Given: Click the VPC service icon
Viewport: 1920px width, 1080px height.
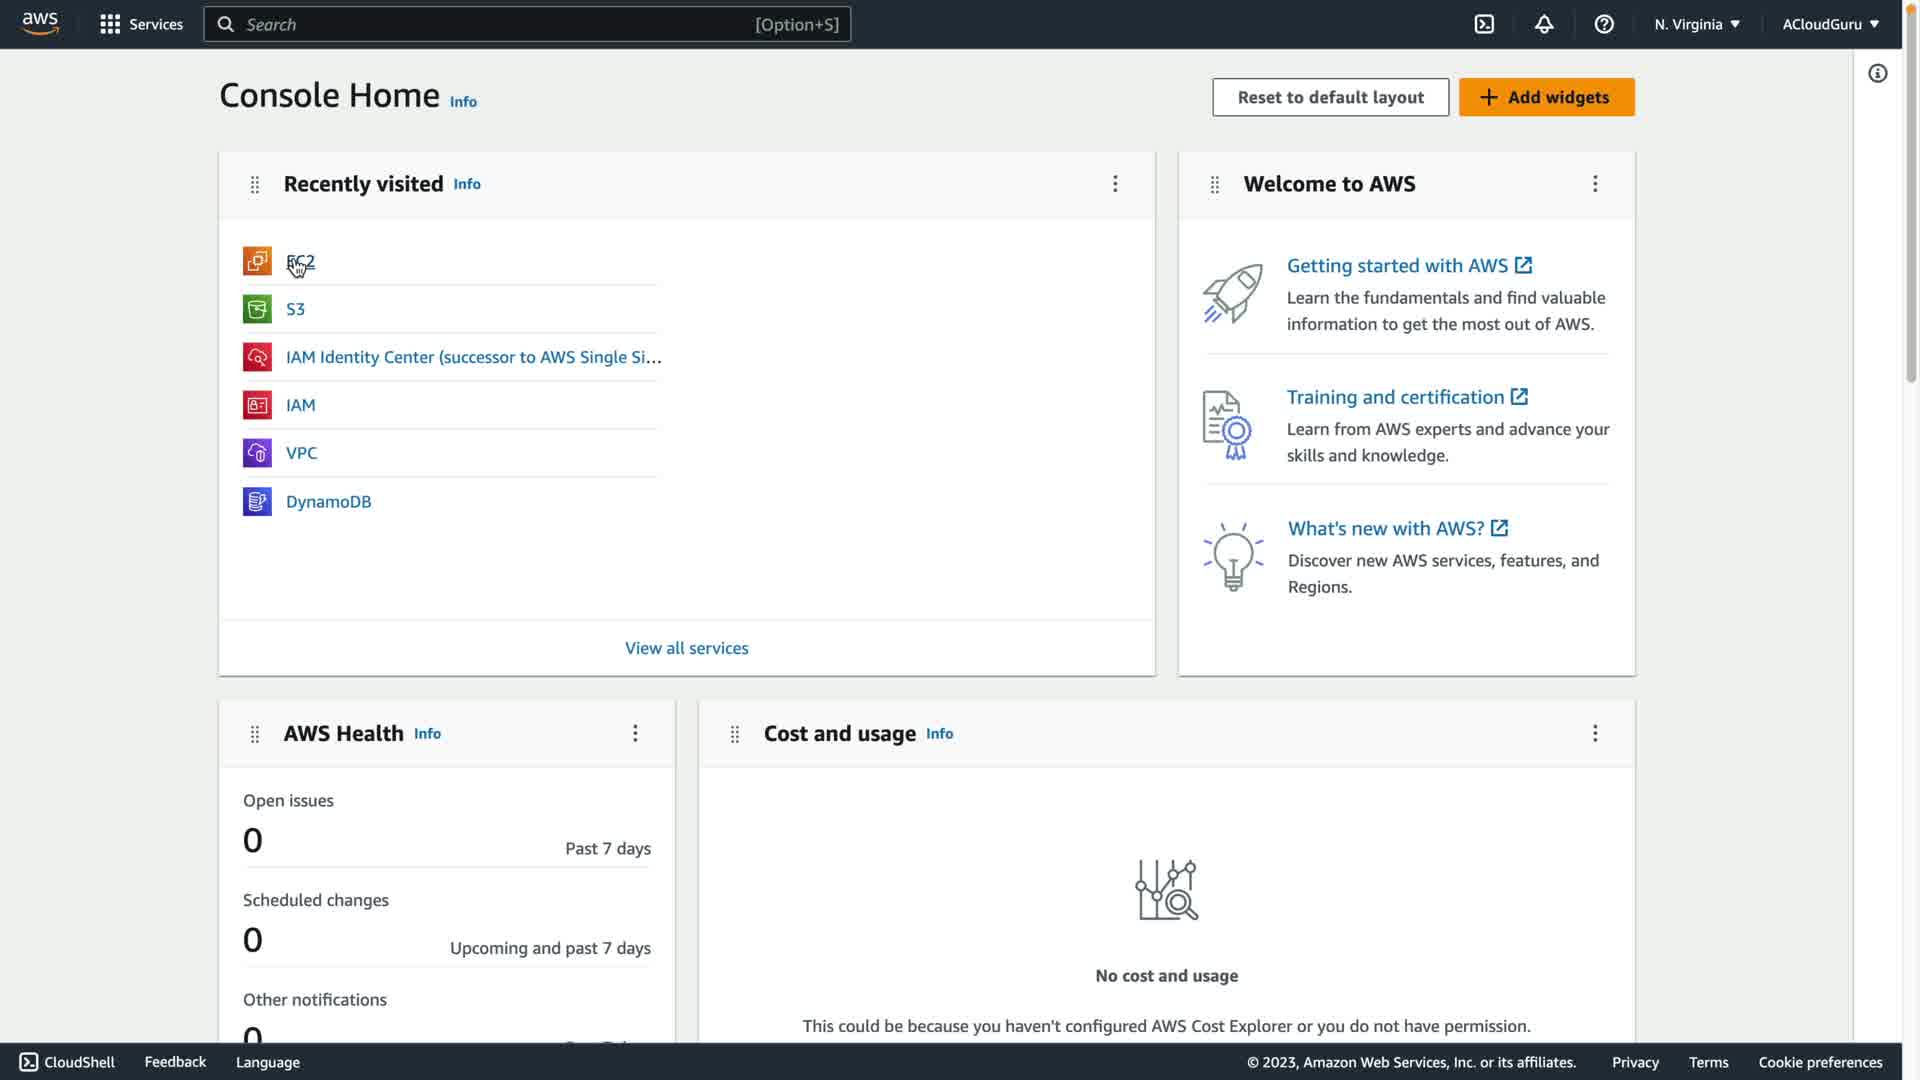Looking at the screenshot, I should pos(257,453).
